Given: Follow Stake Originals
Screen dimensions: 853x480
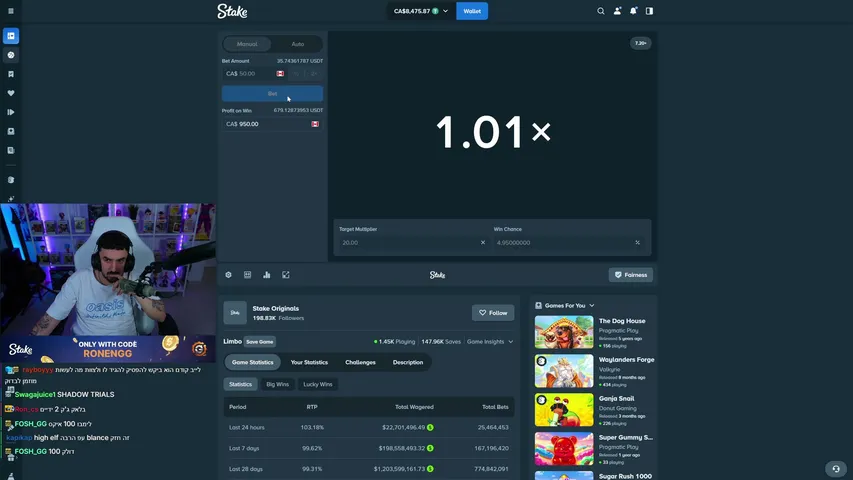Looking at the screenshot, I should point(493,313).
